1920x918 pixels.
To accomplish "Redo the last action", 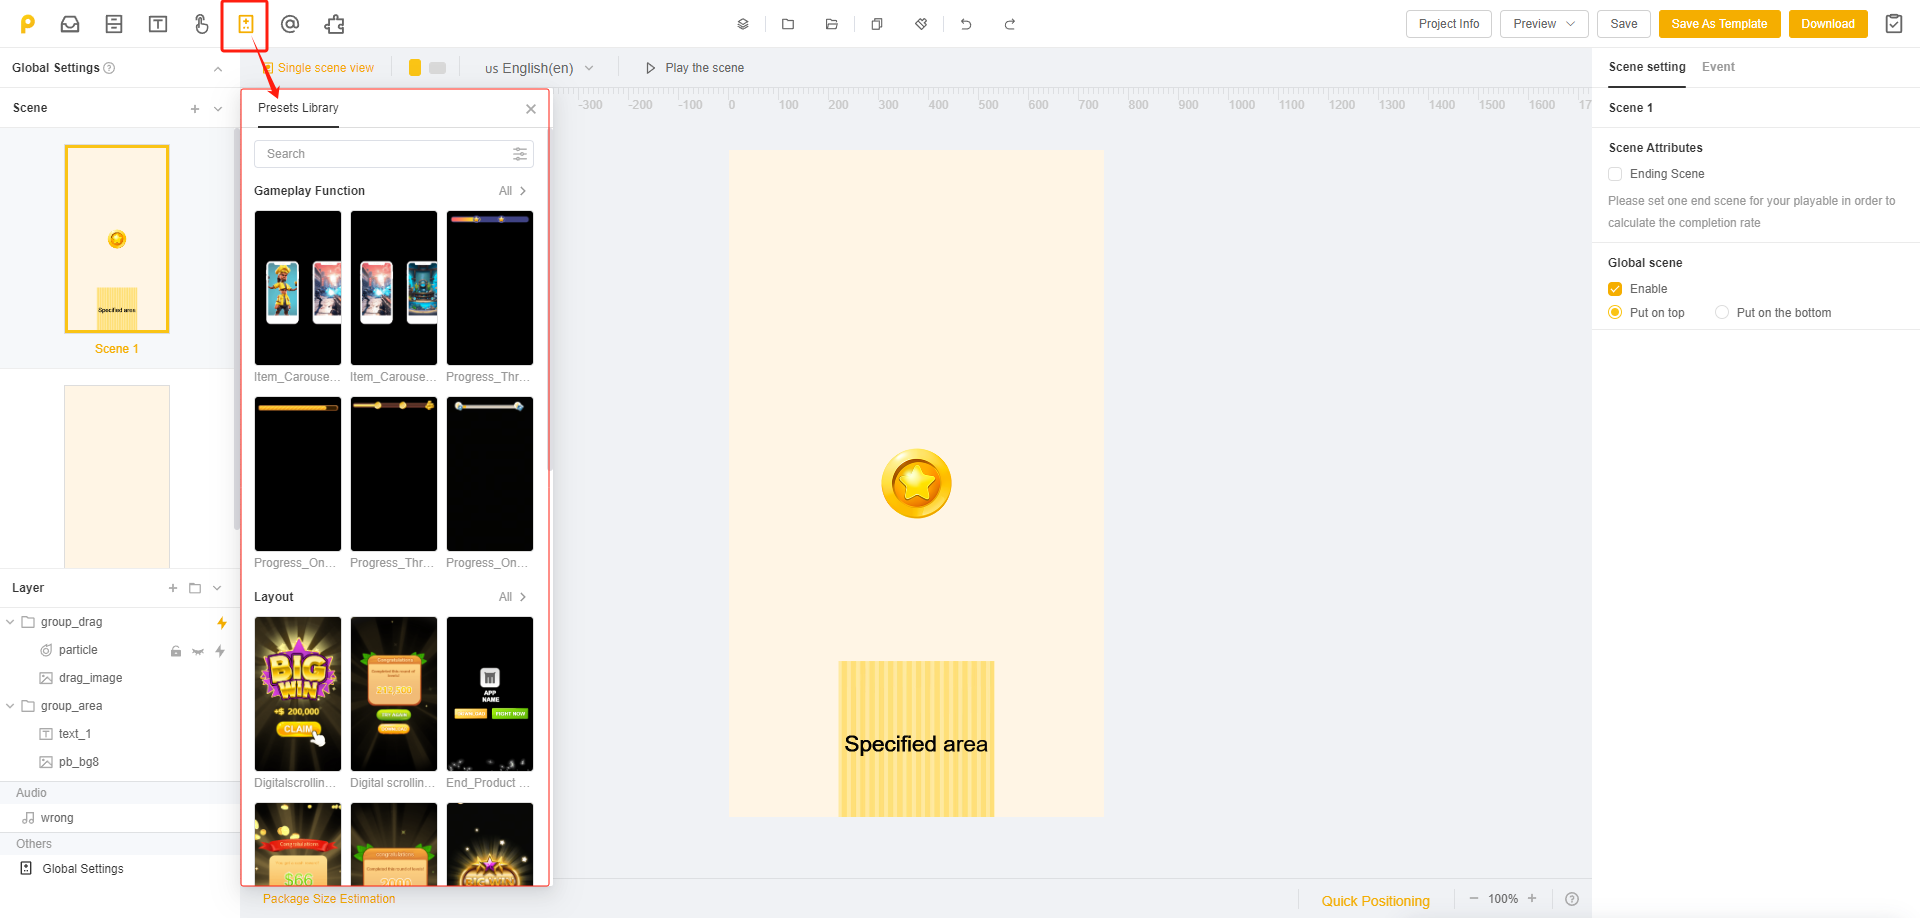I will click(1010, 24).
